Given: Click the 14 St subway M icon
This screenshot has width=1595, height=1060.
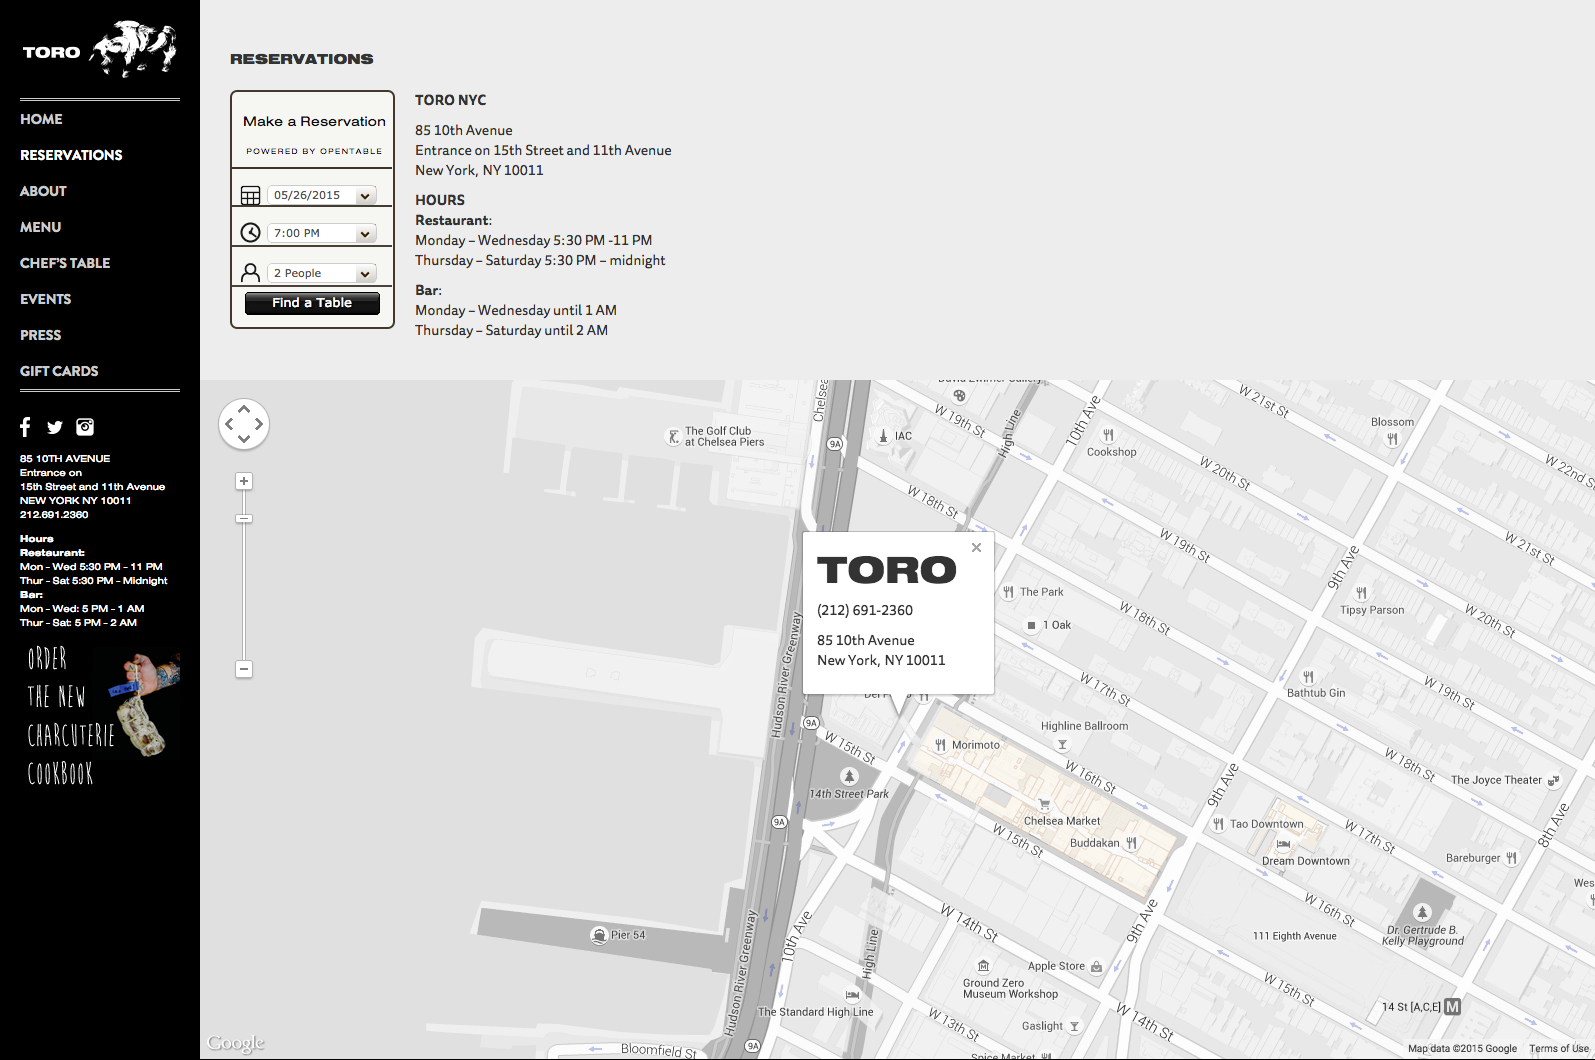Looking at the screenshot, I should [x=1453, y=1007].
